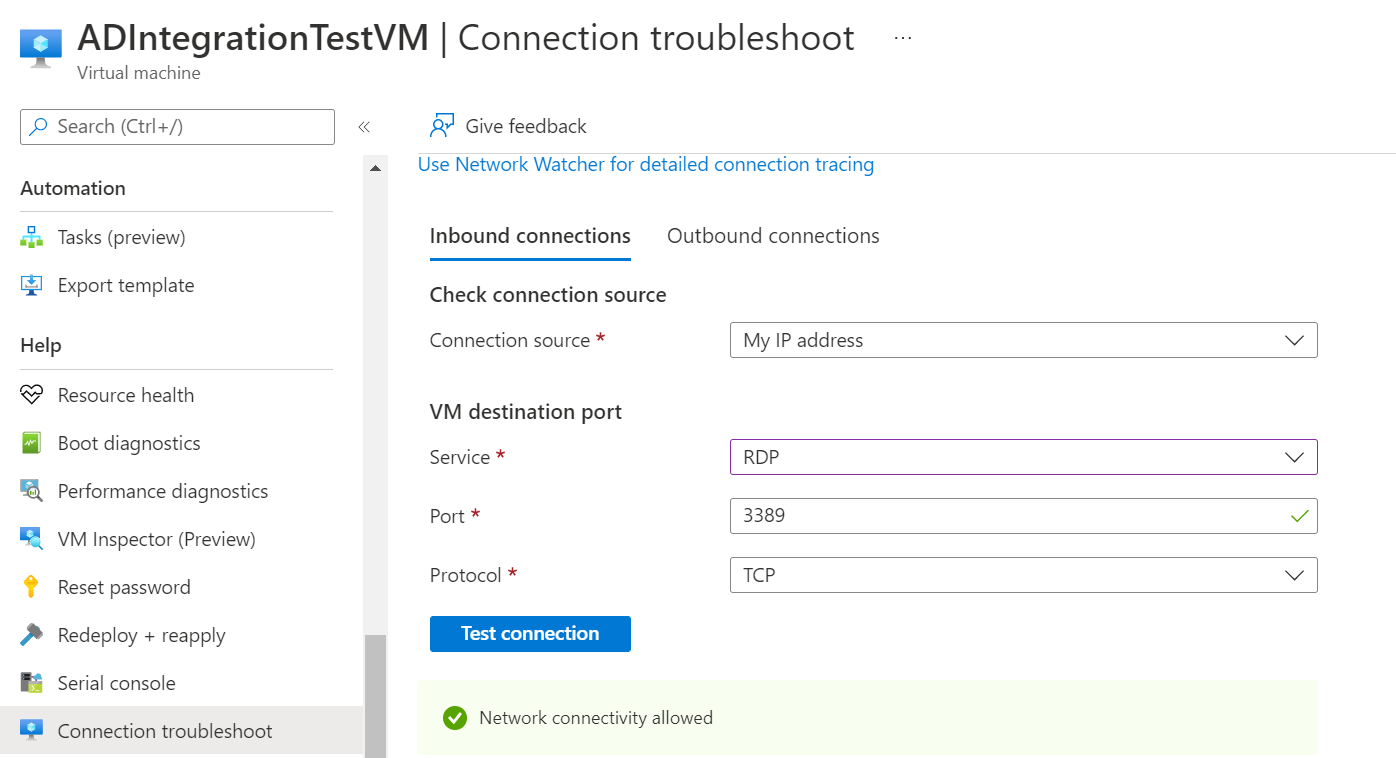
Task: Click the Give feedback icon
Action: [442, 126]
